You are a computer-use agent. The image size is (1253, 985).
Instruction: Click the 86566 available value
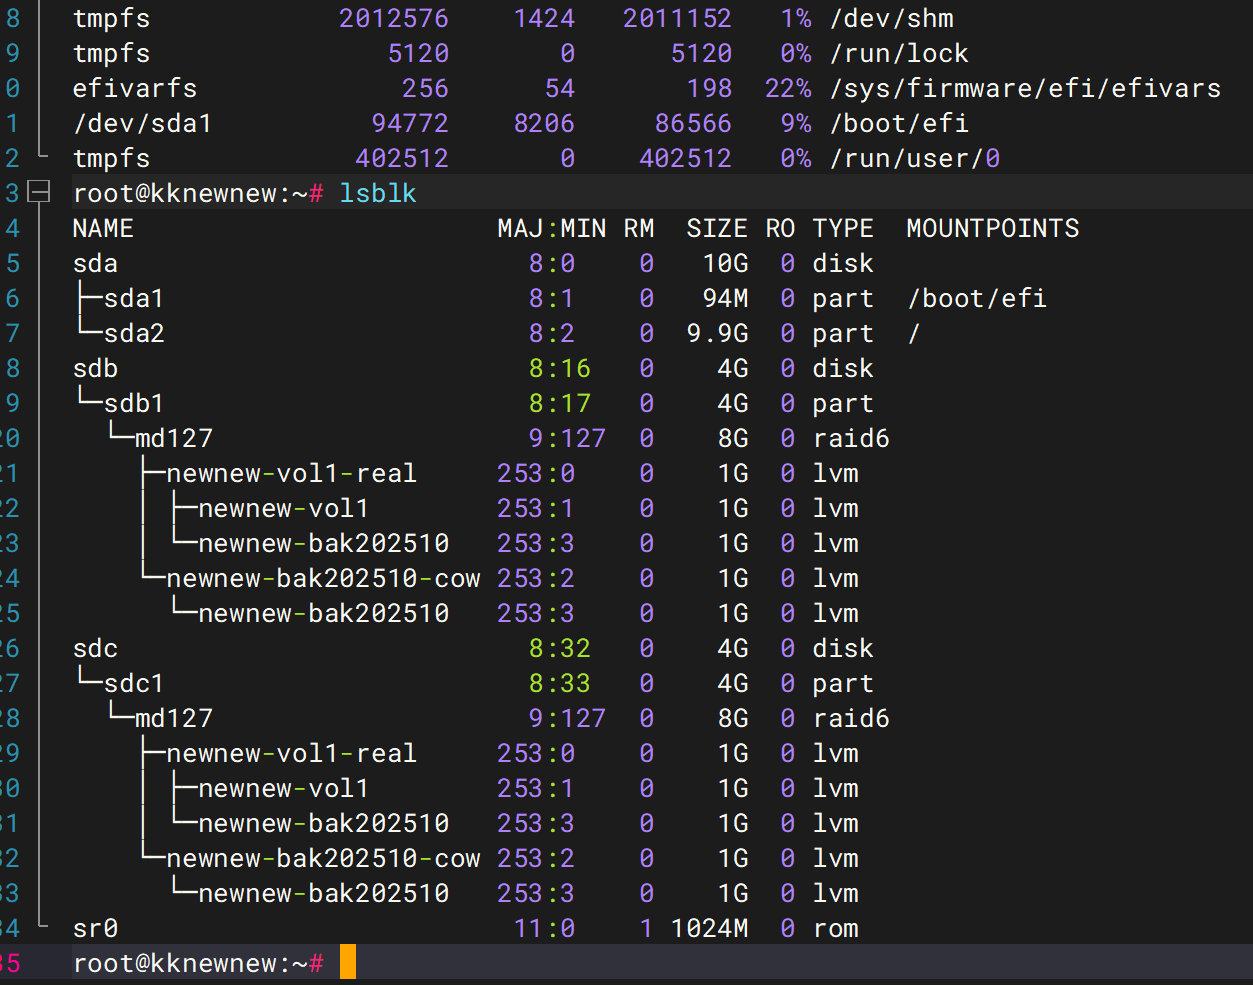[693, 123]
